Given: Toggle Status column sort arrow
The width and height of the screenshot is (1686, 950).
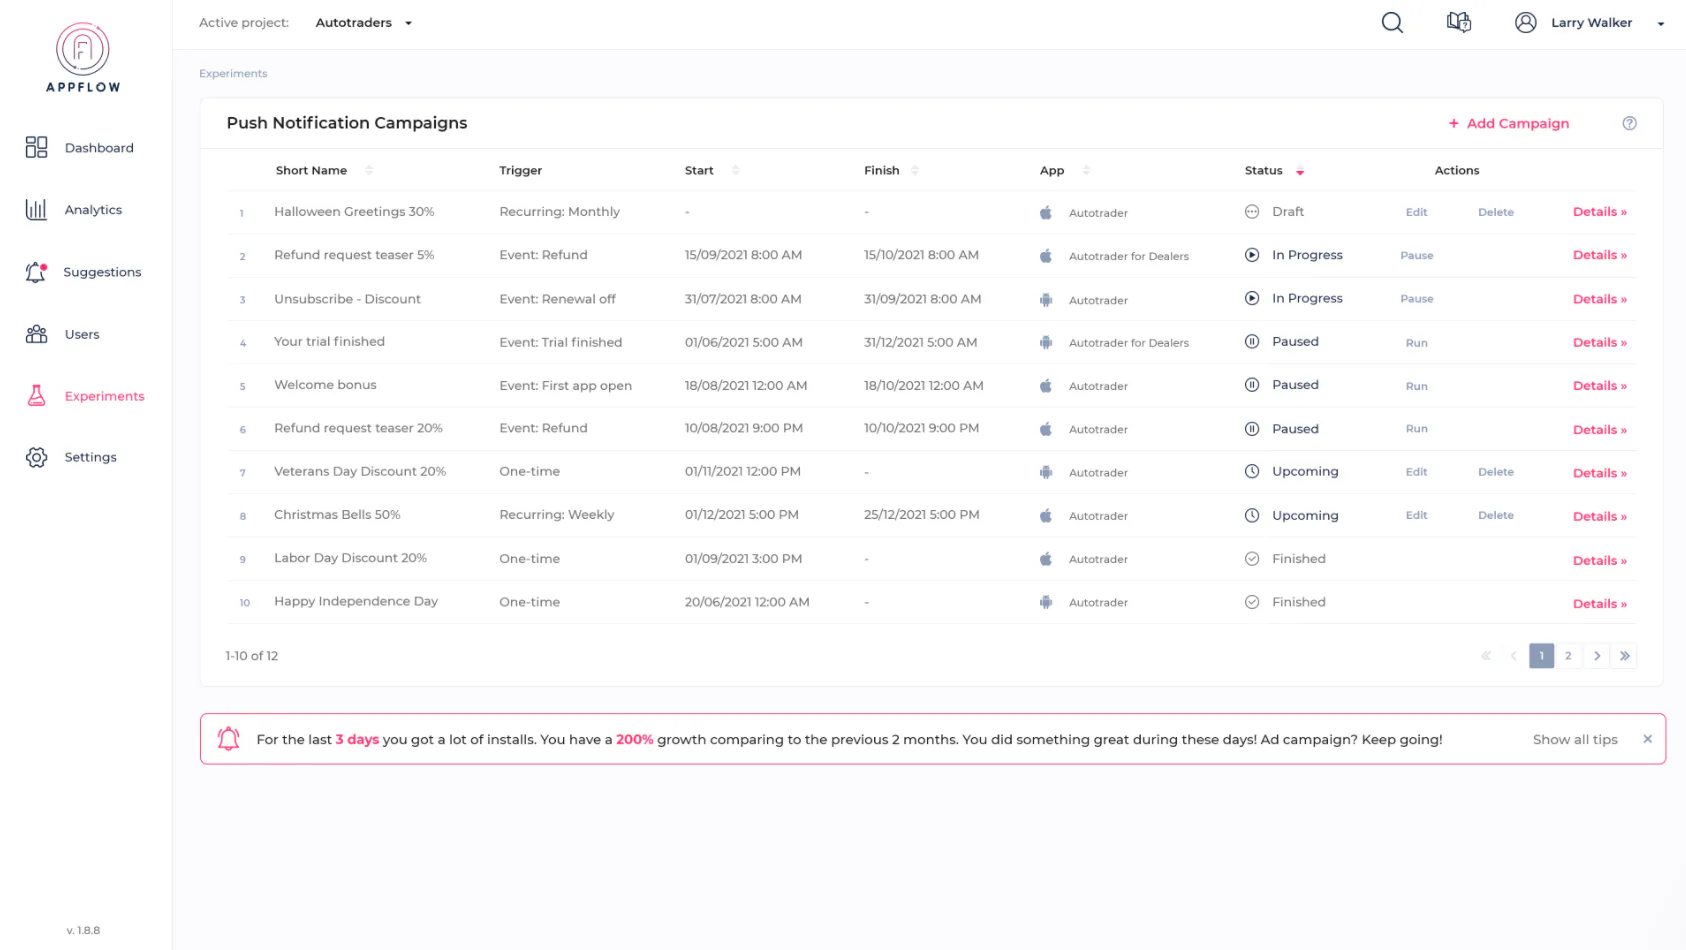Looking at the screenshot, I should [x=1300, y=172].
